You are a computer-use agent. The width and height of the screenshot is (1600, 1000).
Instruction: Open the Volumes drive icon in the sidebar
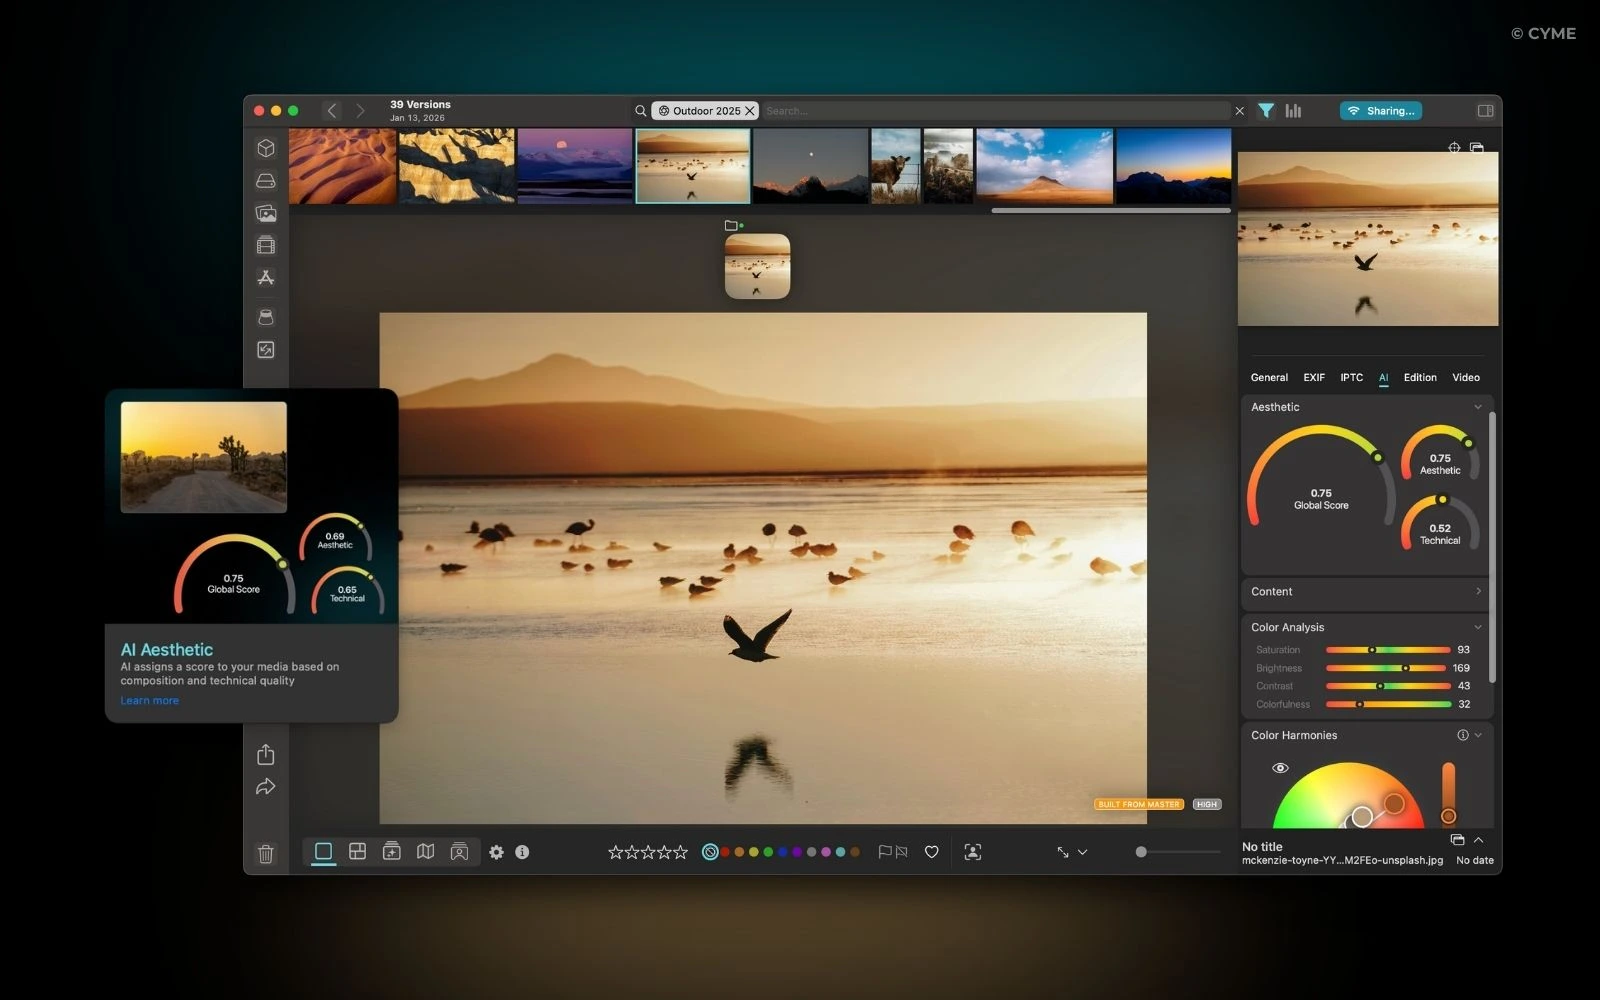[265, 180]
